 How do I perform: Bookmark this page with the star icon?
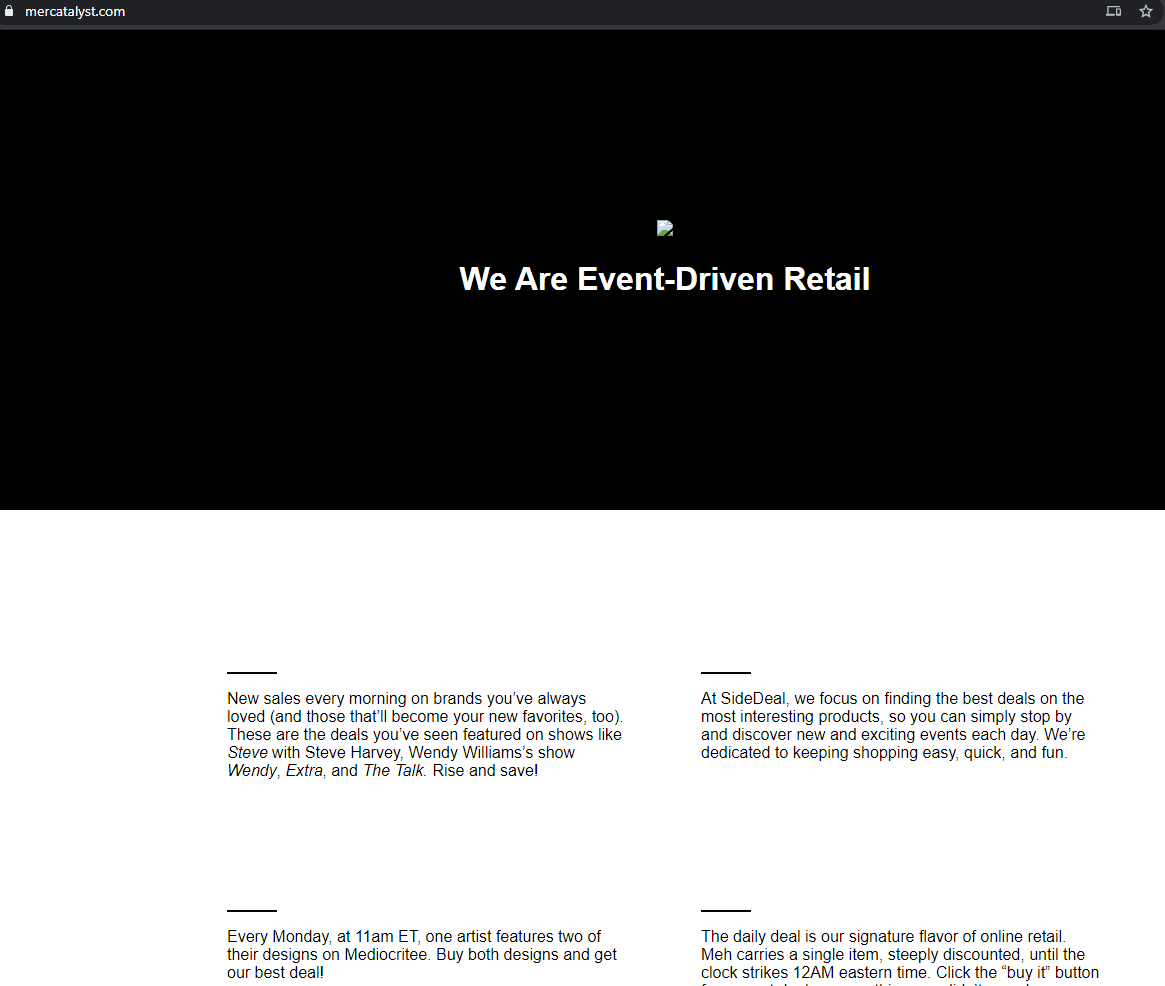pos(1146,12)
